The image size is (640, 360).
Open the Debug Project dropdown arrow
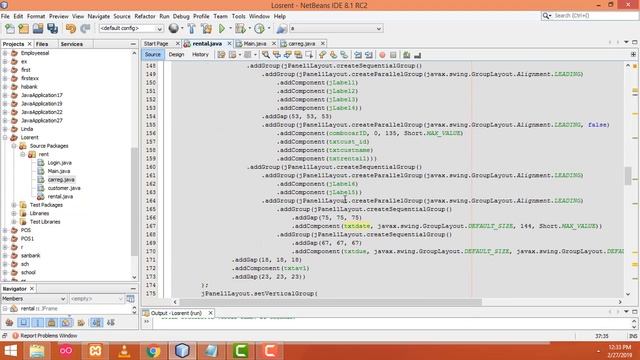[249, 29]
